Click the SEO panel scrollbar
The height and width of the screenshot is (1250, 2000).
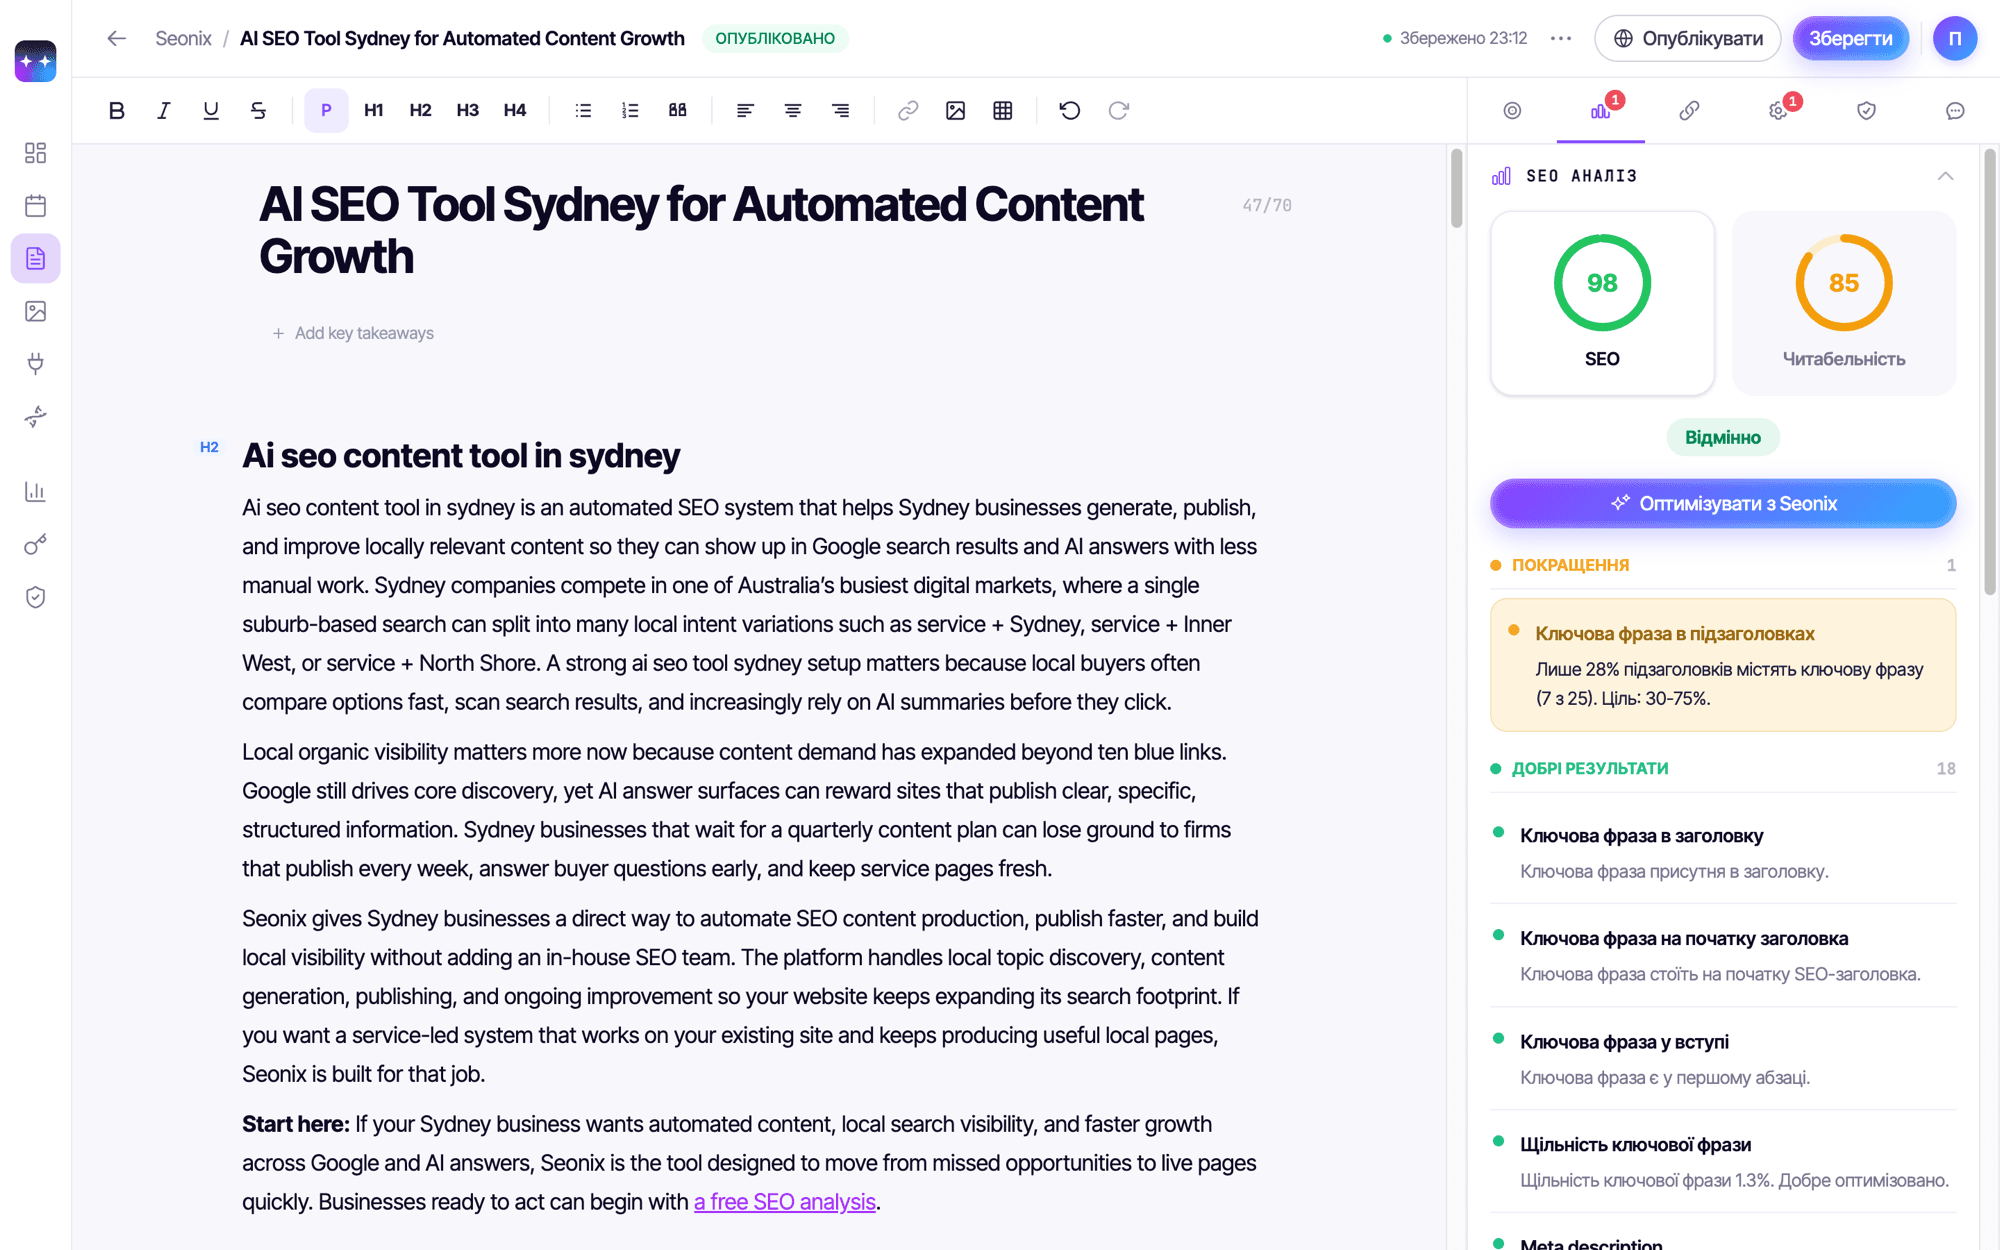click(x=1990, y=372)
